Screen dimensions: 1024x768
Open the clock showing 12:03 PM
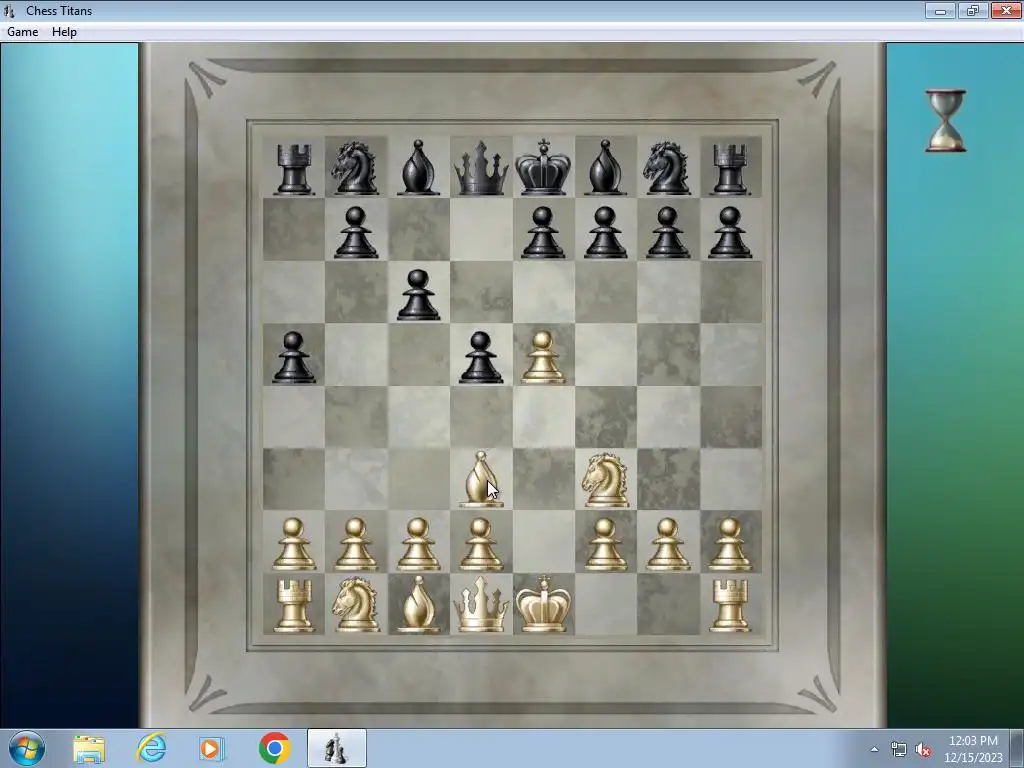click(973, 749)
